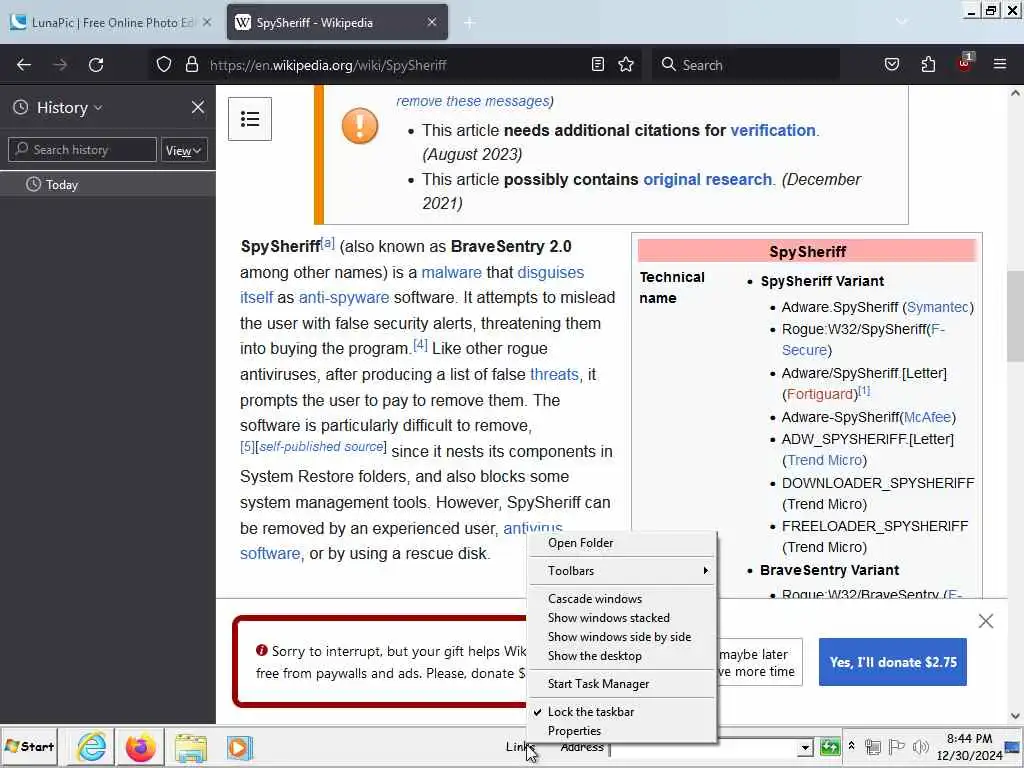Select Show windows side by side
This screenshot has height=768, width=1024.
coord(622,637)
